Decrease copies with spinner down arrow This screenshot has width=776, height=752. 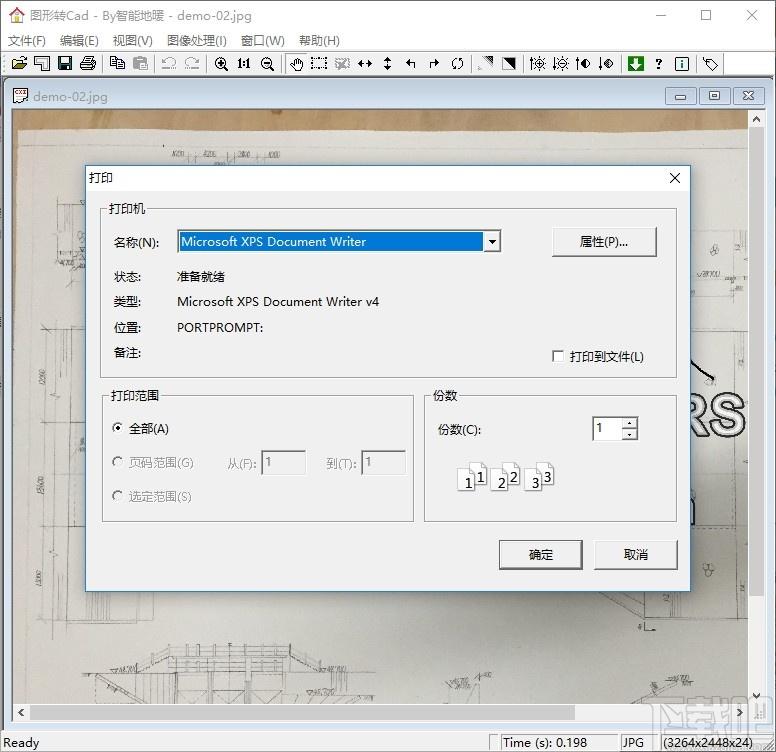630,434
